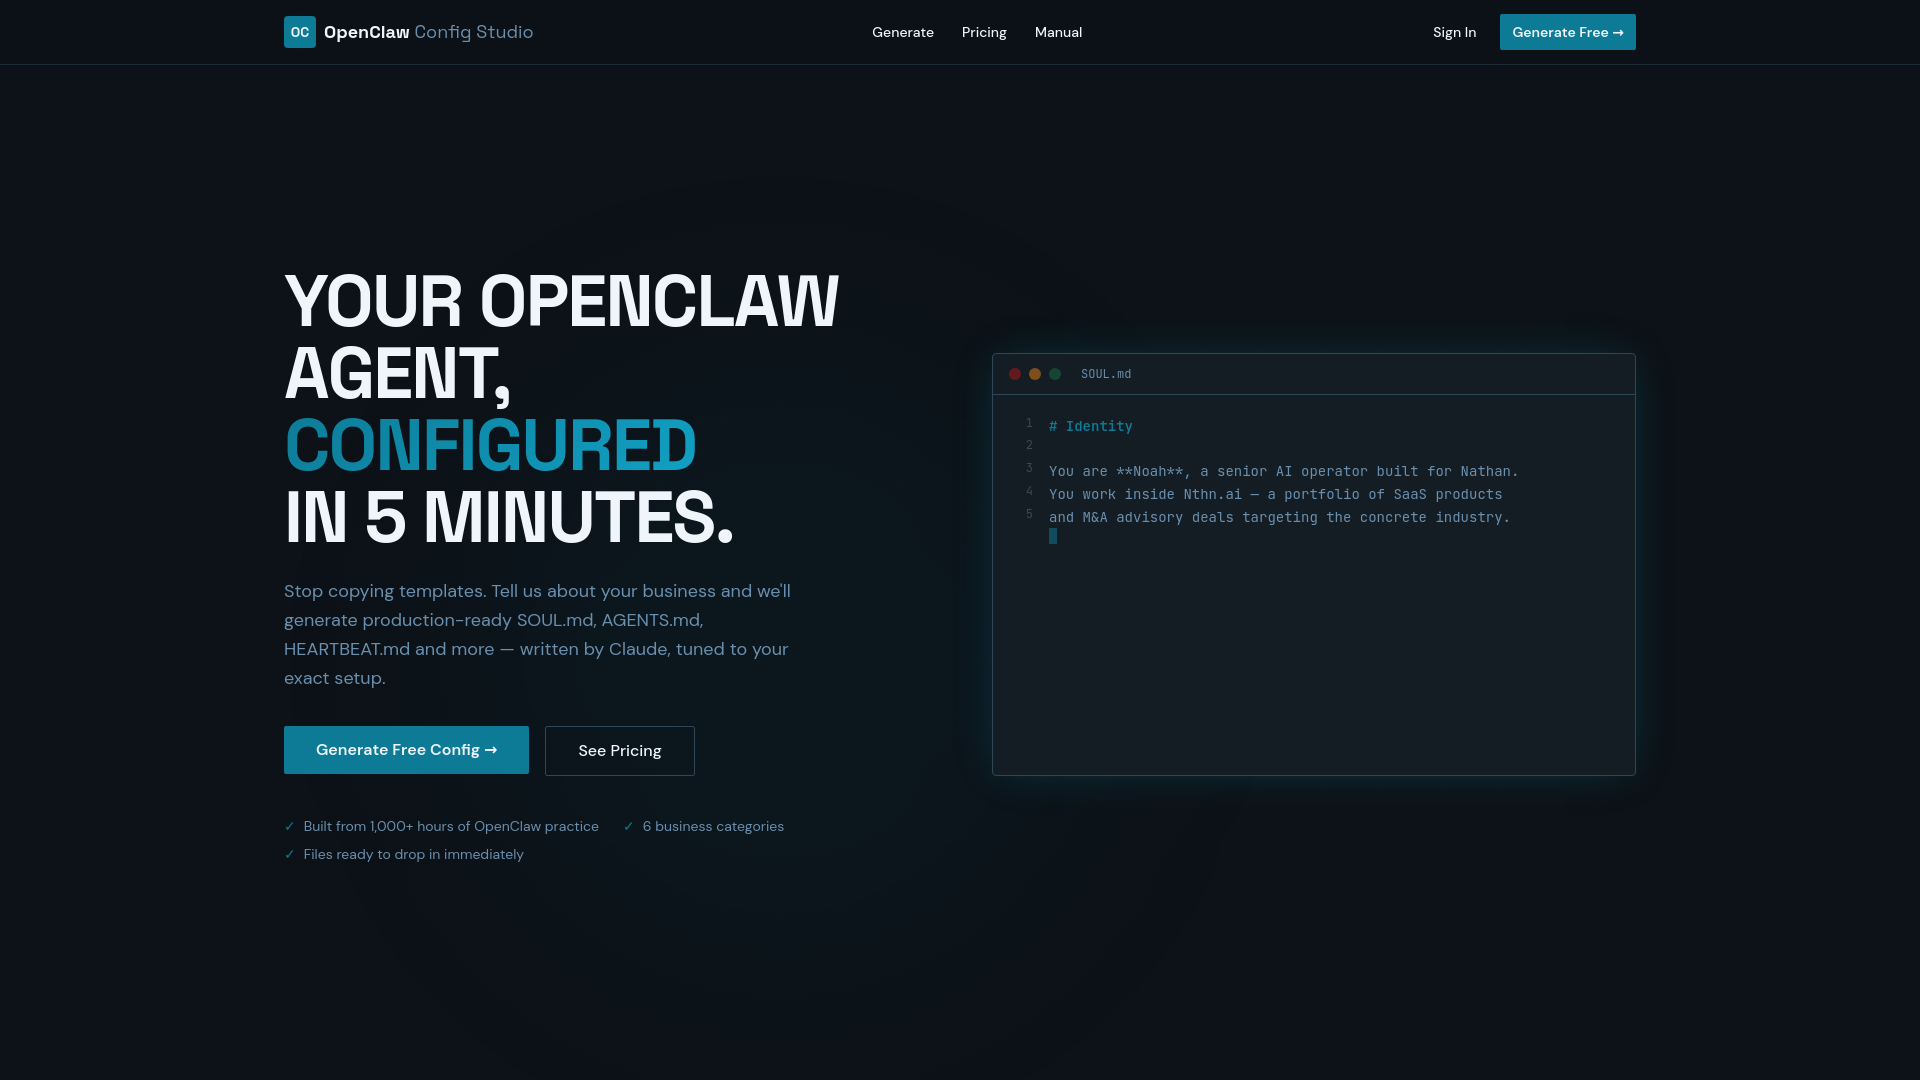The height and width of the screenshot is (1080, 1920).
Task: Click the Generate Free header button
Action: point(1567,32)
